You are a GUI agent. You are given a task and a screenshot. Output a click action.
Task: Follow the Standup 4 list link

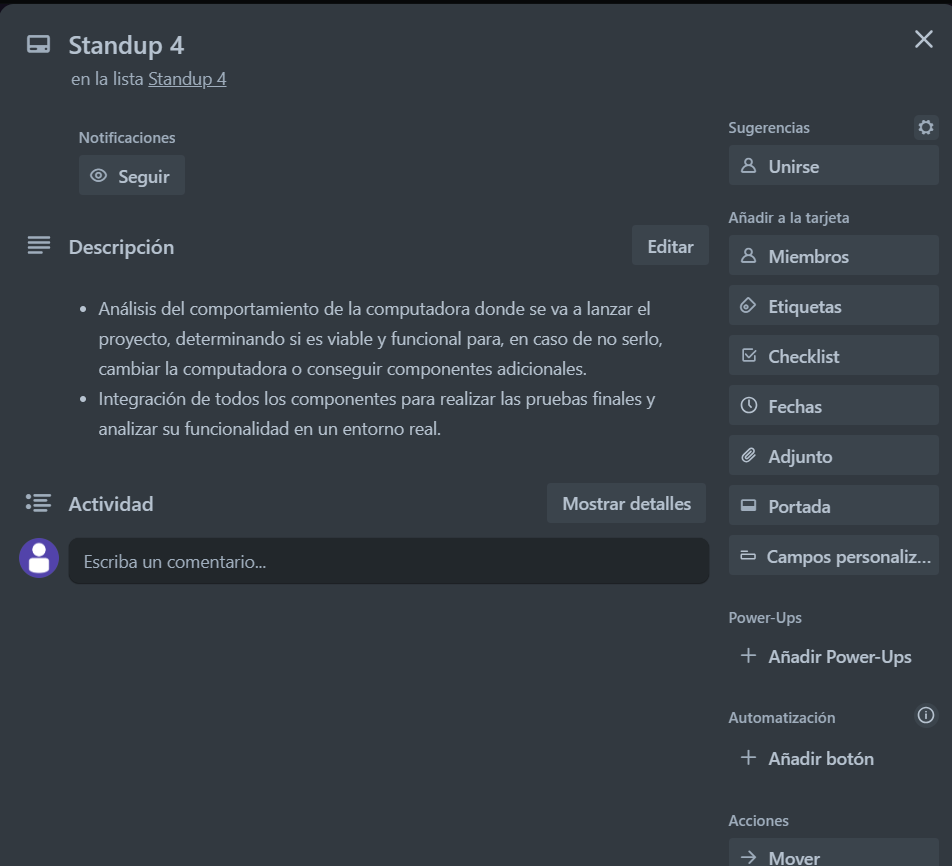[187, 78]
